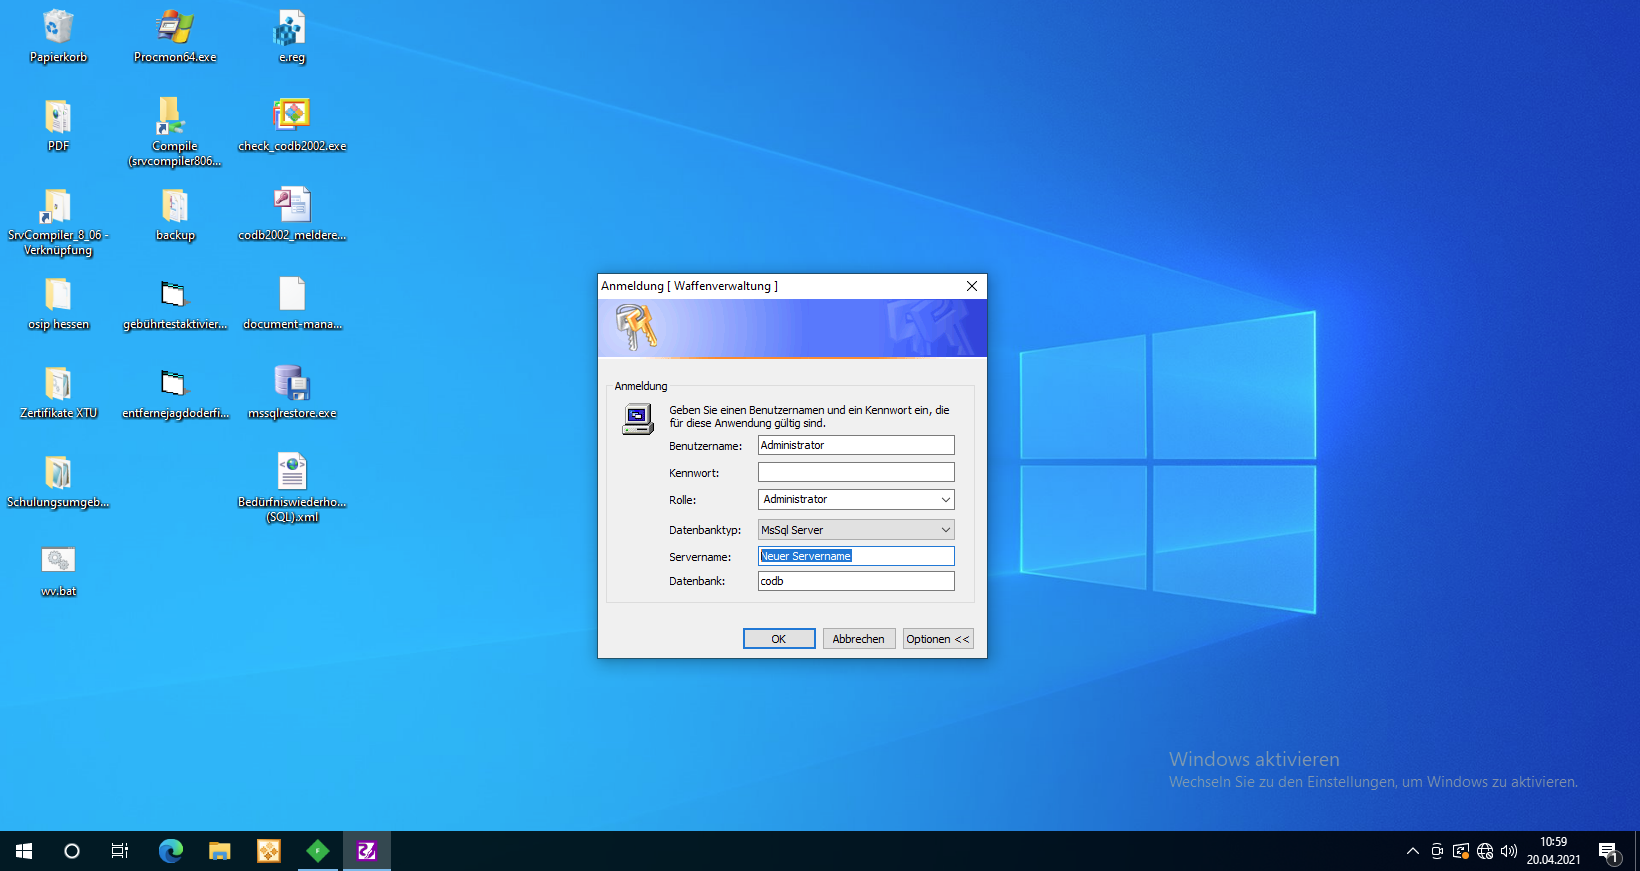The width and height of the screenshot is (1640, 871).
Task: Open File Explorer from the taskbar
Action: [220, 851]
